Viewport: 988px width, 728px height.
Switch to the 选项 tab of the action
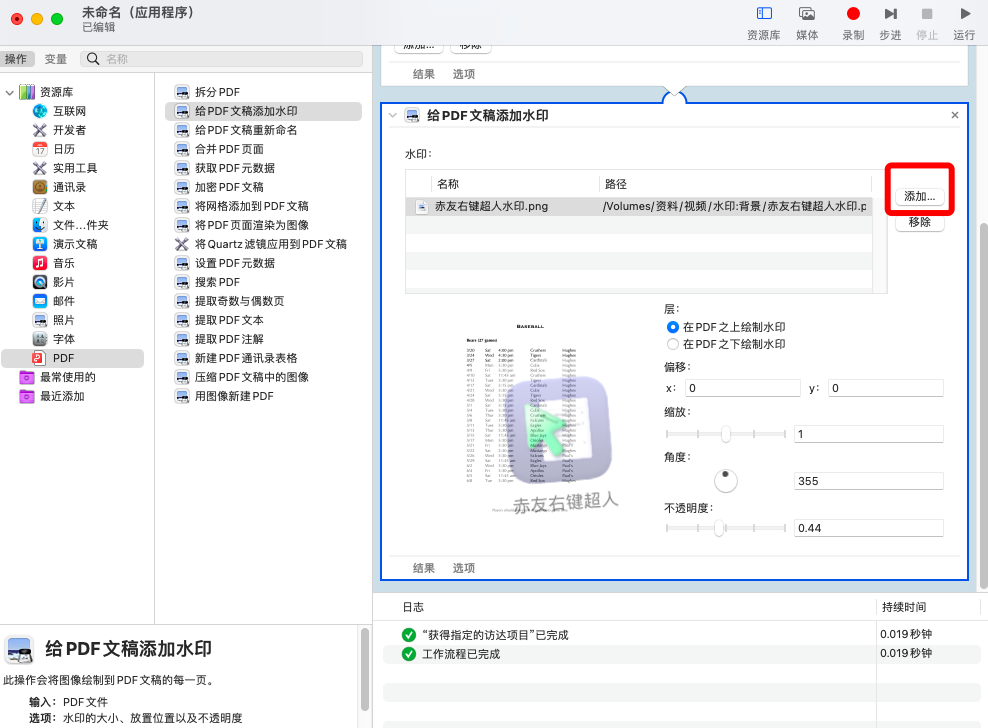(463, 567)
